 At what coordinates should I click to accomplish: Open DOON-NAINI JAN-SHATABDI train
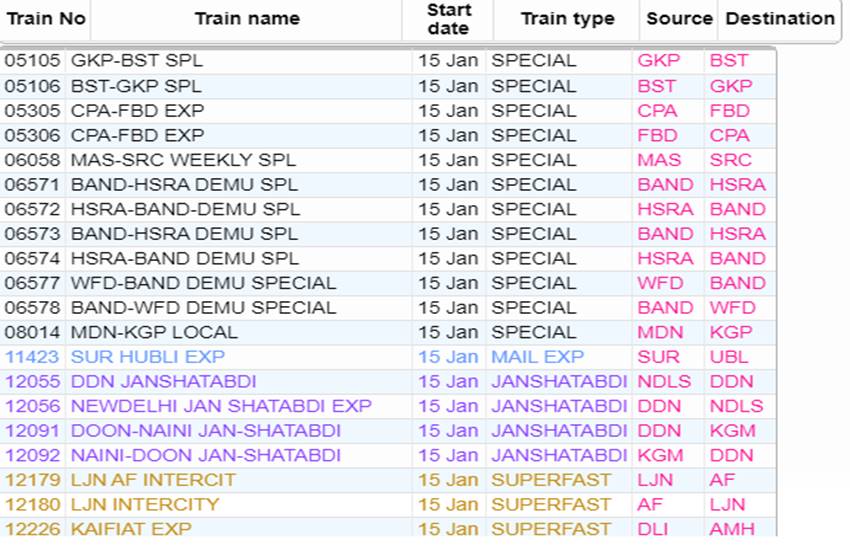[x=205, y=431]
